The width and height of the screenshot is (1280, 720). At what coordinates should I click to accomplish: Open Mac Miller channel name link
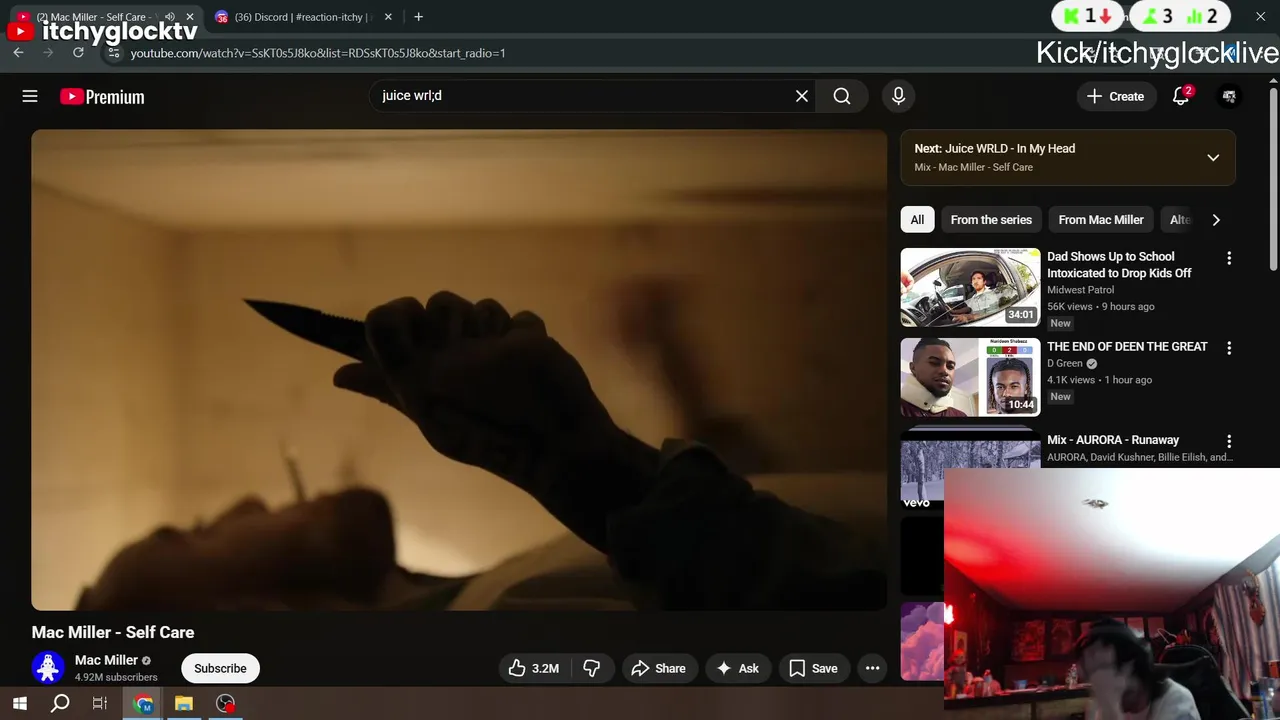coord(106,660)
